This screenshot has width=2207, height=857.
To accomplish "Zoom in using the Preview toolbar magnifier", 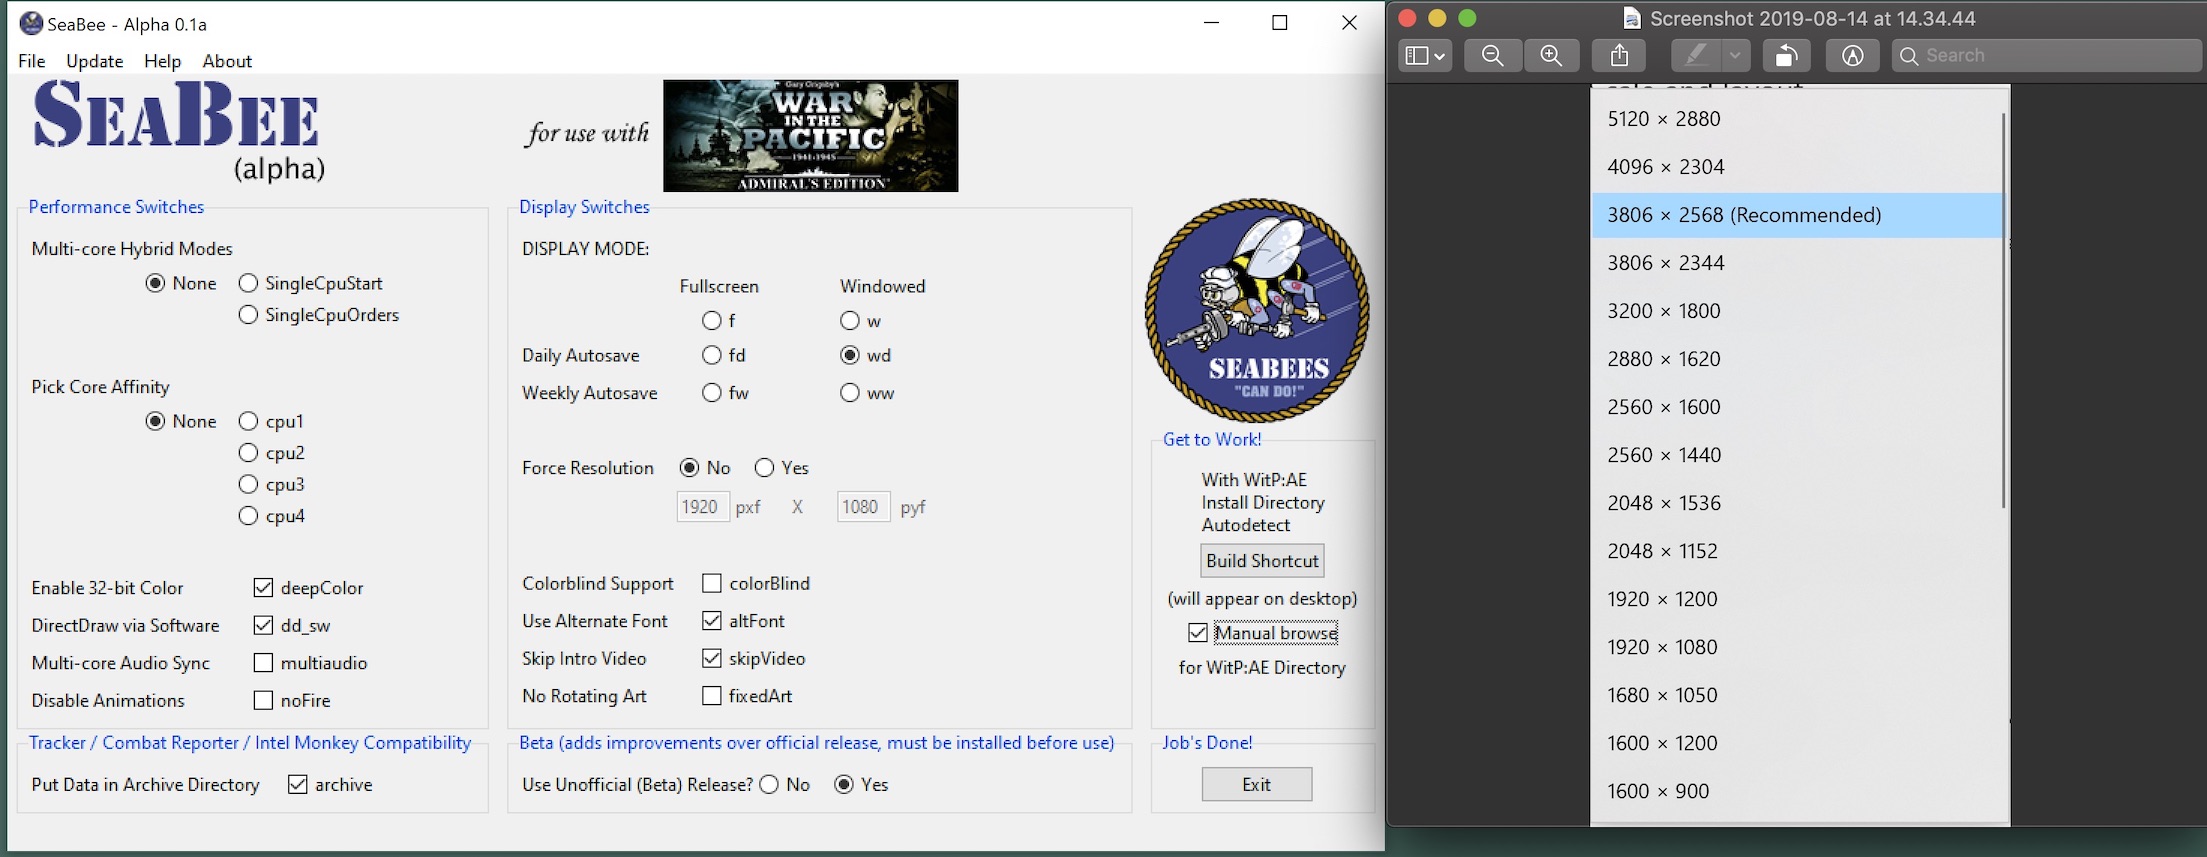I will (1551, 56).
